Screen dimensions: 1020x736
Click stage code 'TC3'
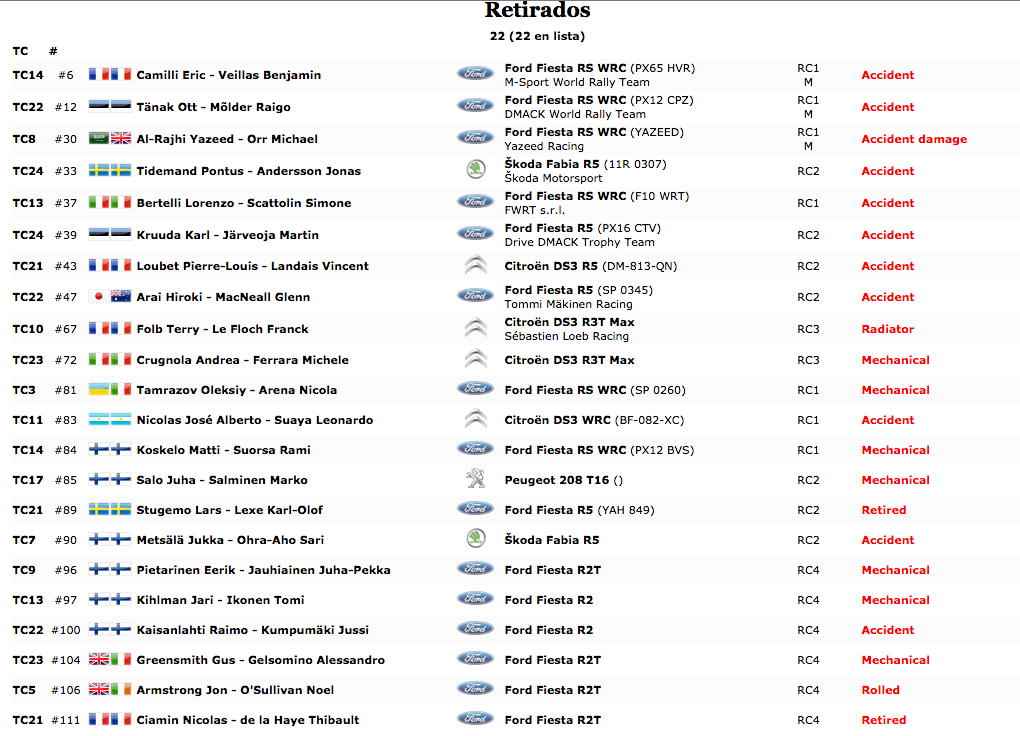coord(24,390)
